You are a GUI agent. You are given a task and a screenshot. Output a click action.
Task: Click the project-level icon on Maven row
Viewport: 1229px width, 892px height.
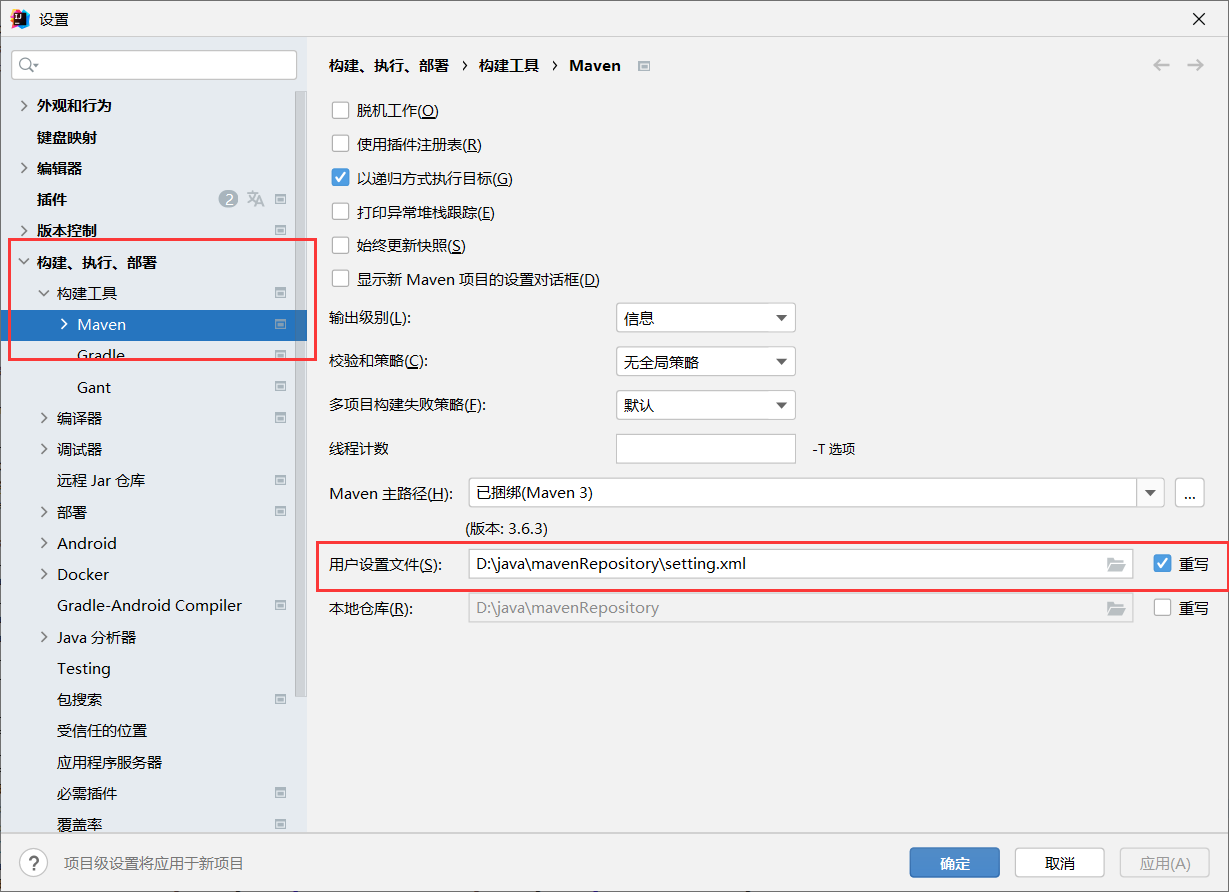[x=281, y=324]
